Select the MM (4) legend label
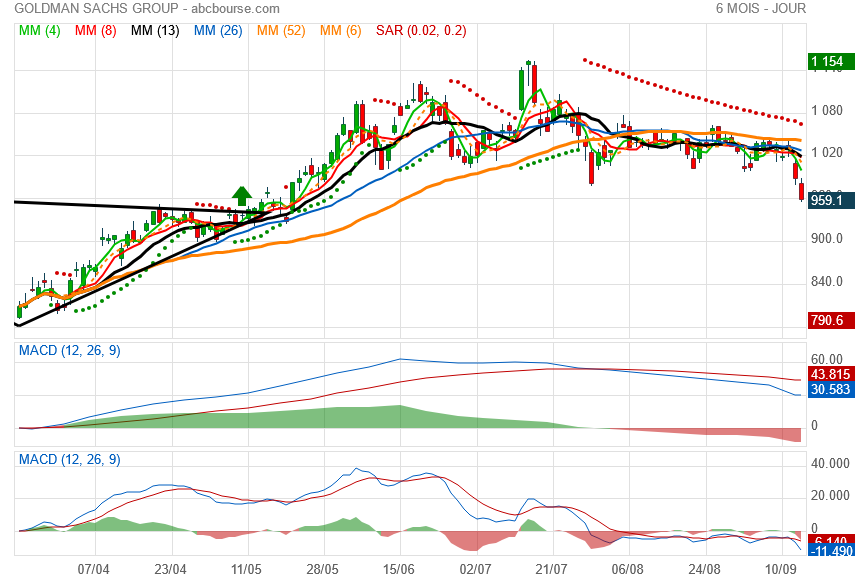The width and height of the screenshot is (855, 580). 39,31
